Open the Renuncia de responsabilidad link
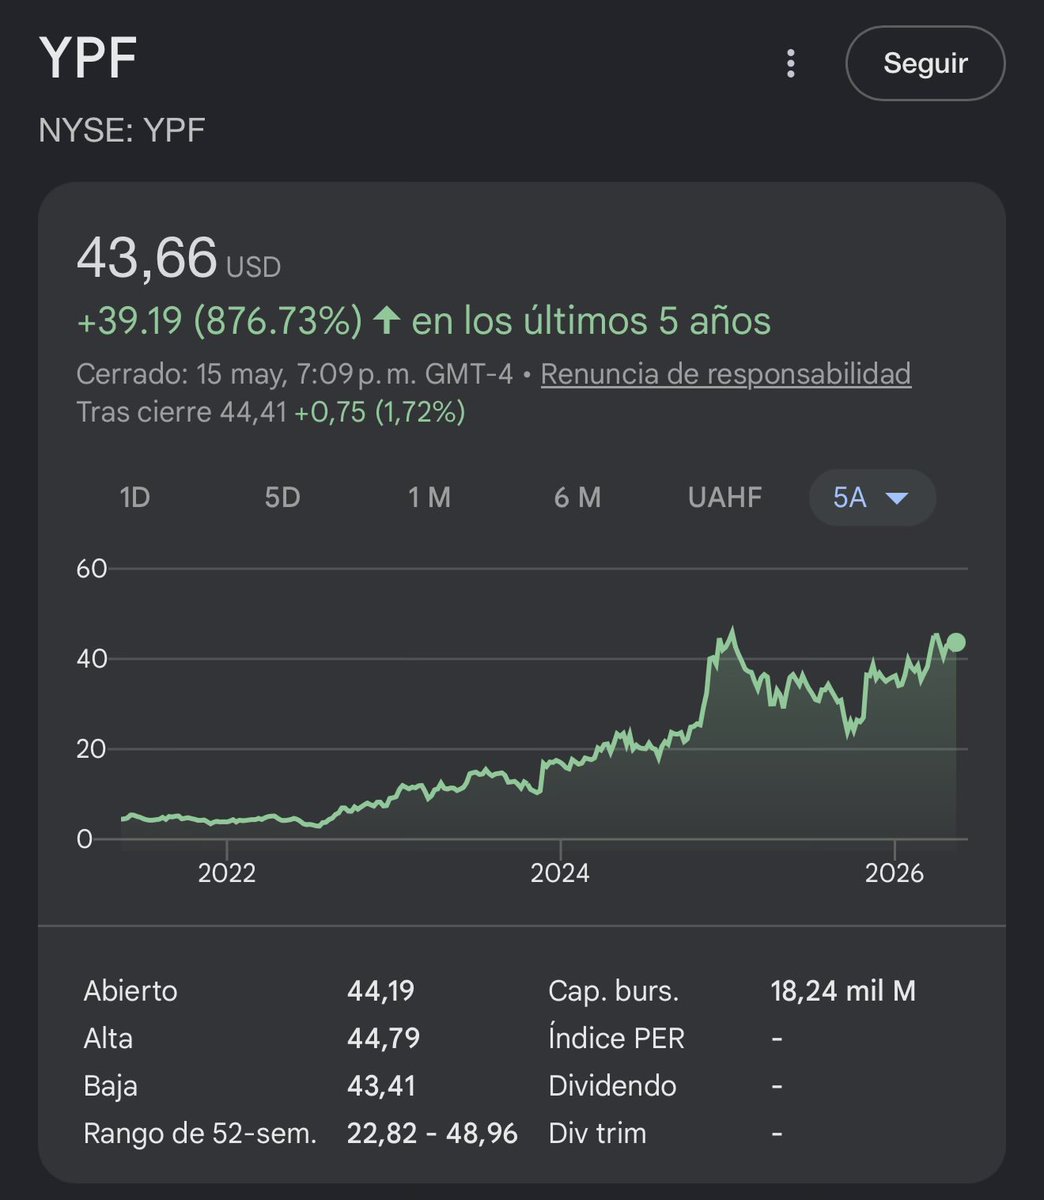 click(x=726, y=374)
